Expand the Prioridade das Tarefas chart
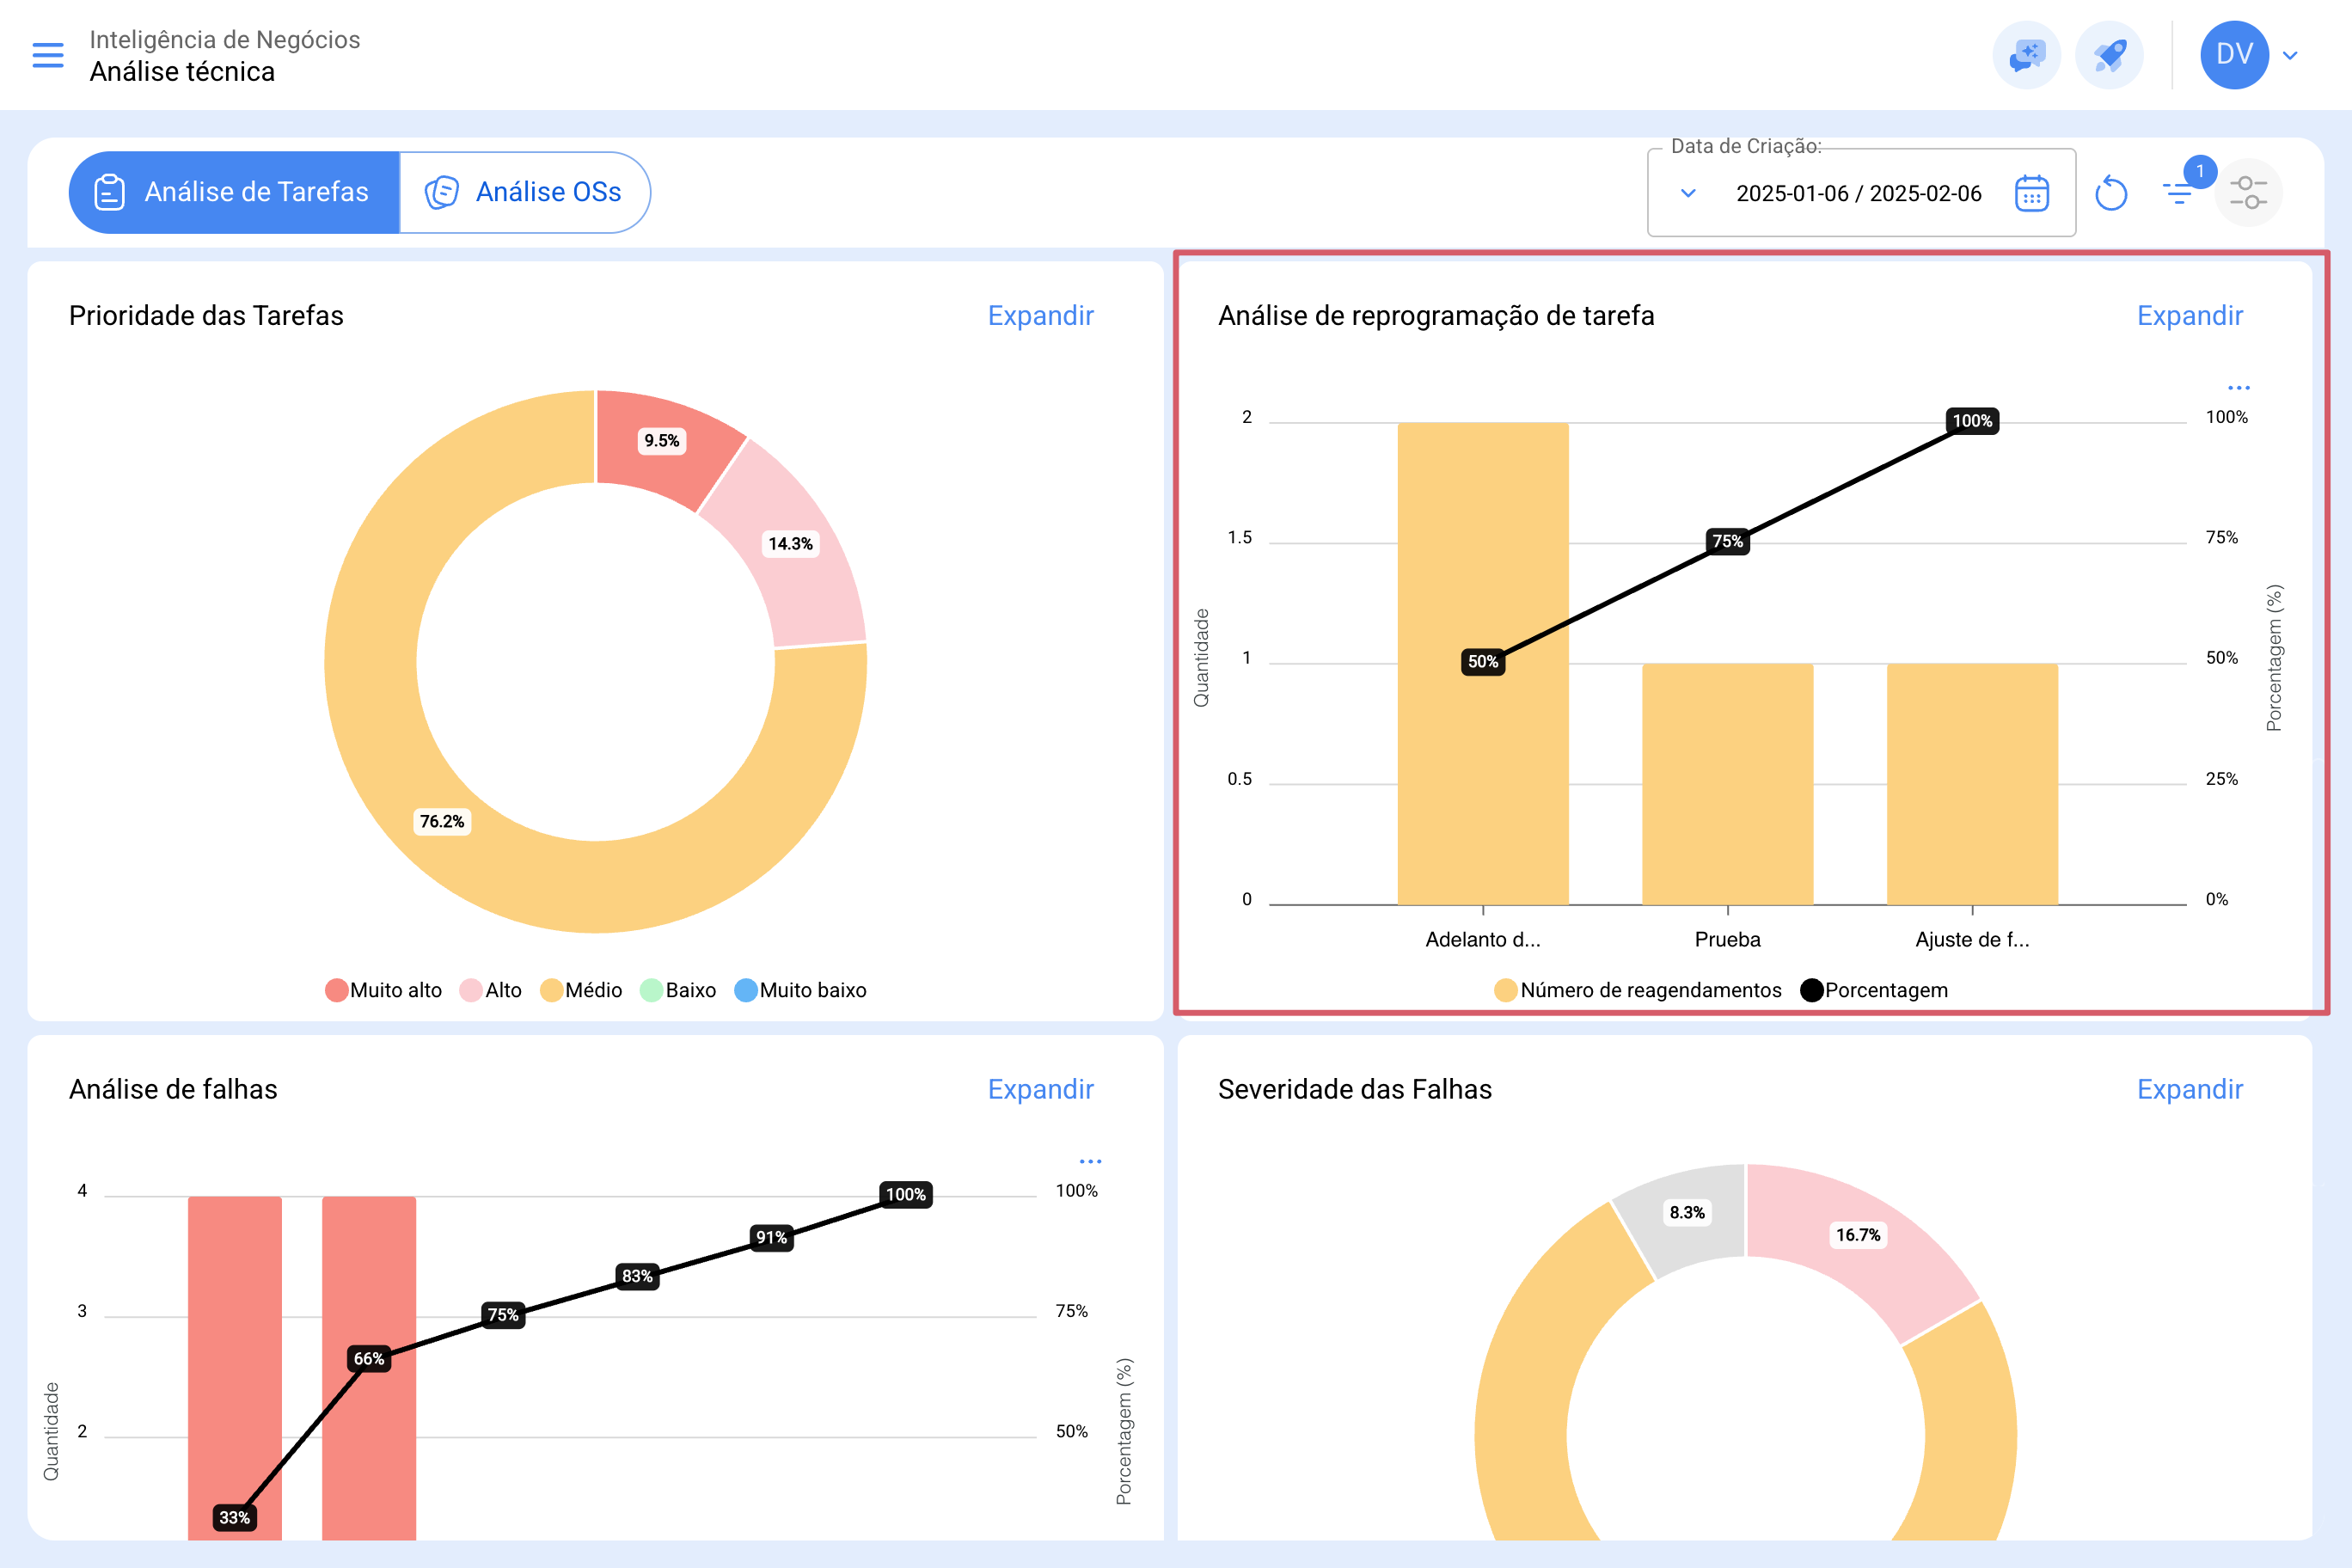 click(1040, 316)
